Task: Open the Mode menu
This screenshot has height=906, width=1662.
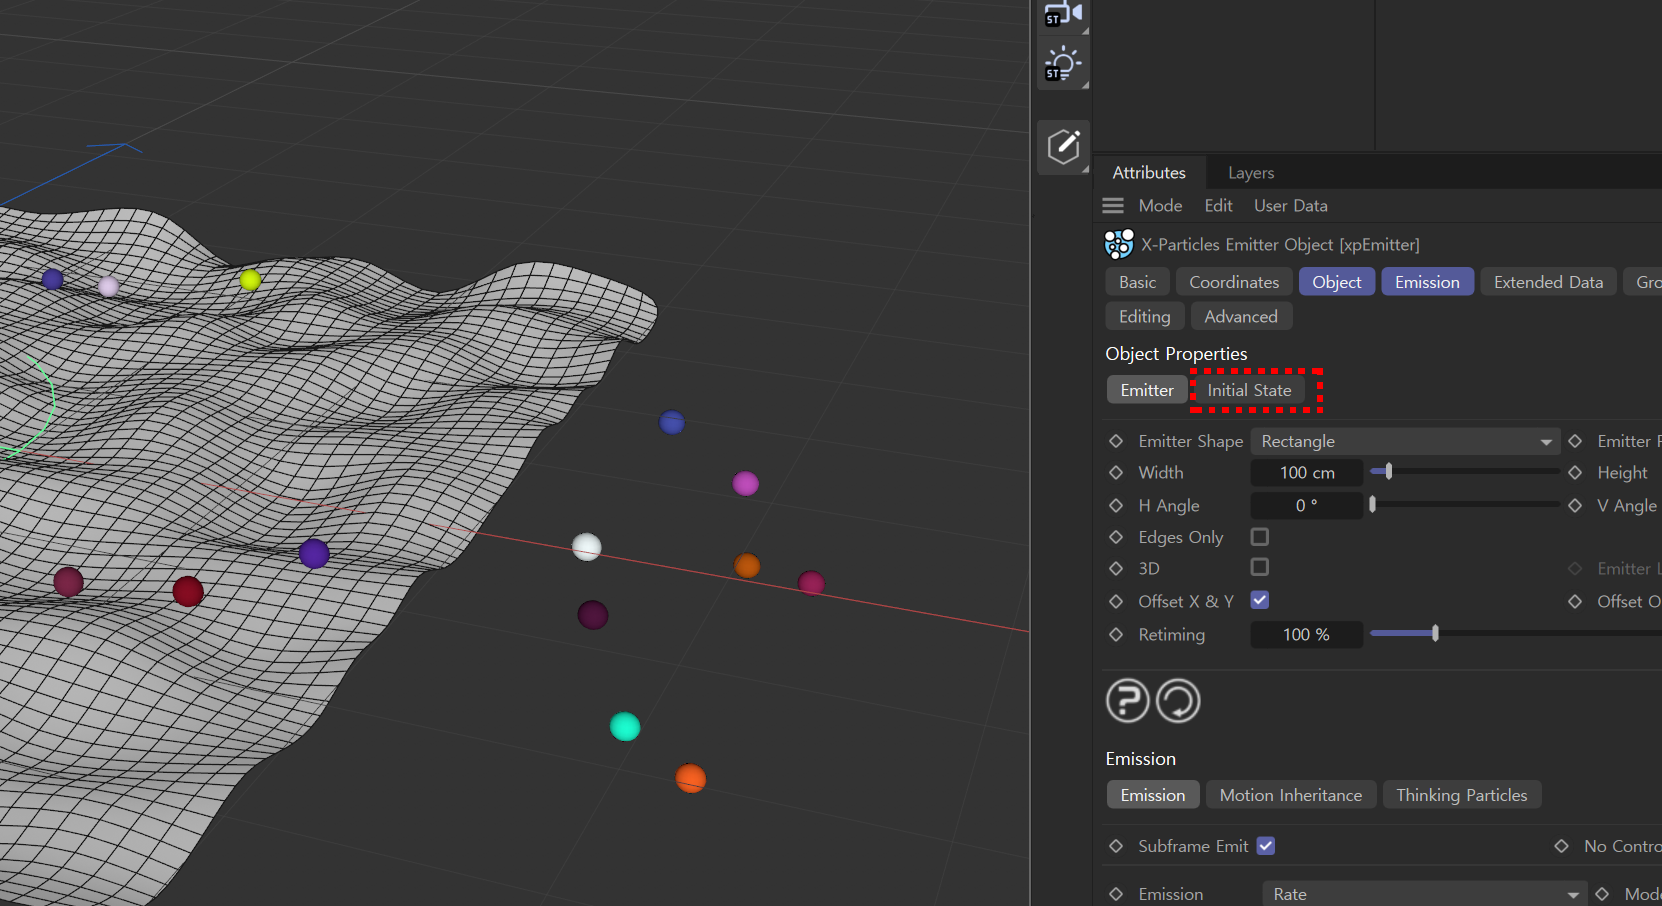Action: pos(1160,205)
